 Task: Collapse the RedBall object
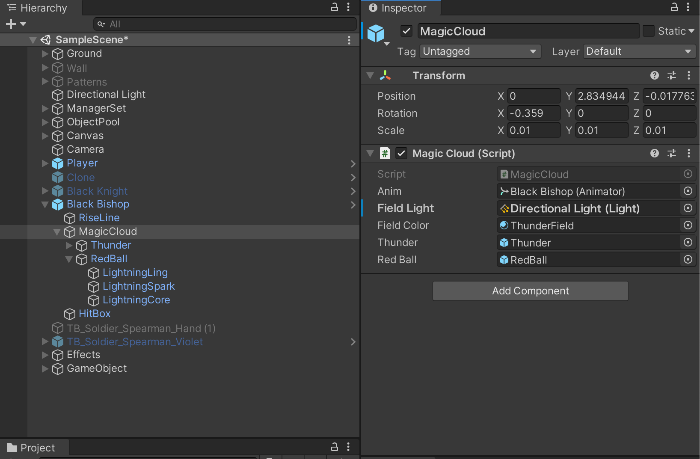pyautogui.click(x=69, y=259)
